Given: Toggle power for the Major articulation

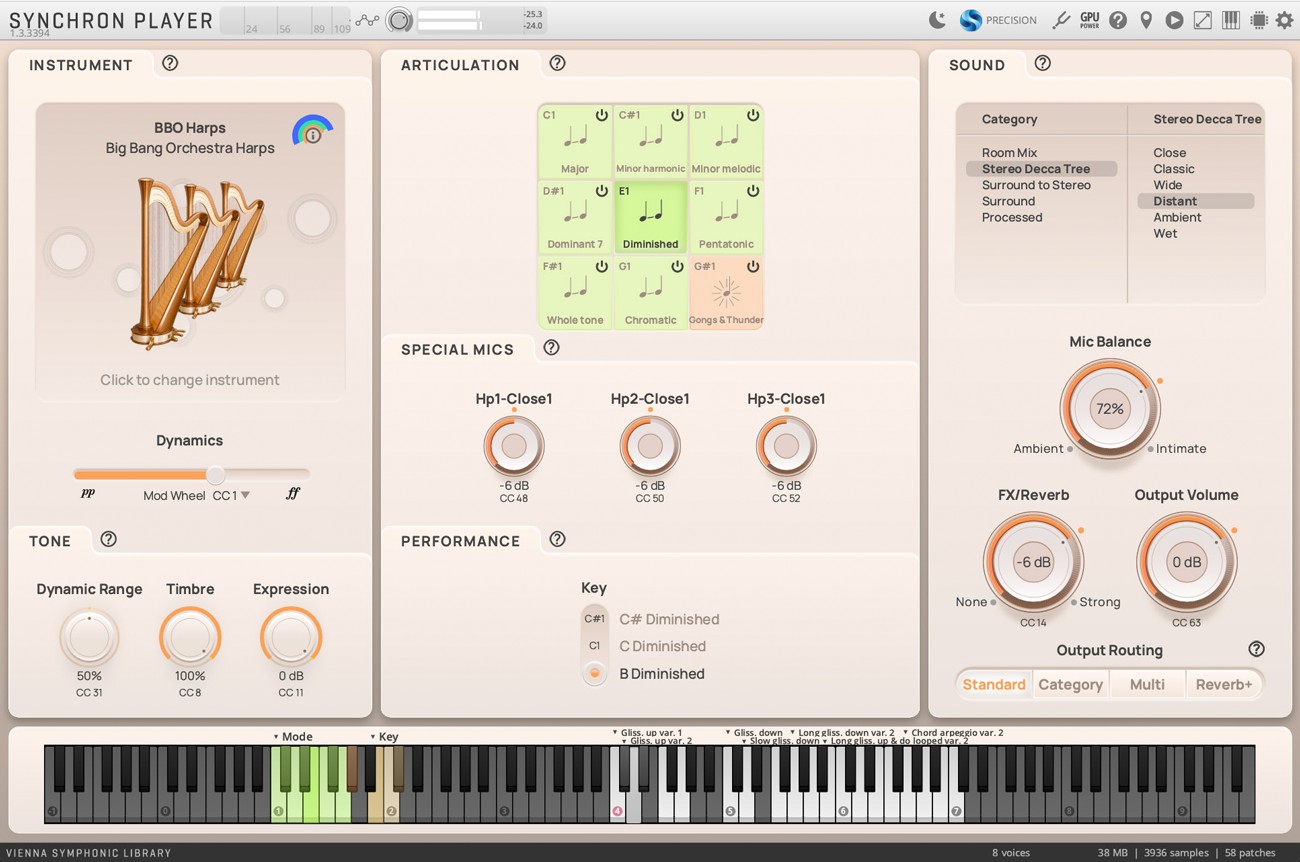Looking at the screenshot, I should [x=601, y=115].
